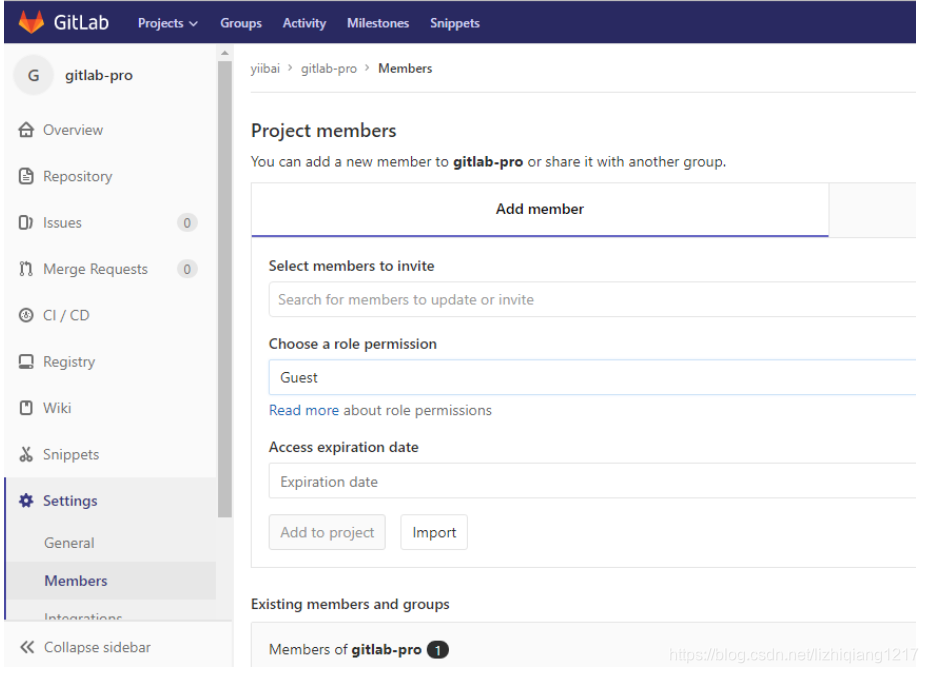Screen dimensions: 928x673
Task: Open Milestones in top navigation
Action: (378, 23)
